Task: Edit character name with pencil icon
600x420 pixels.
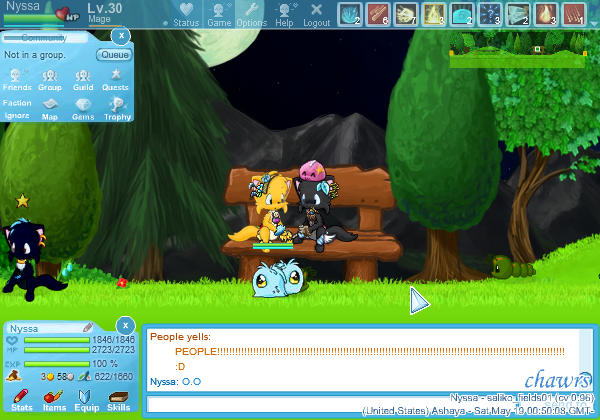Action: click(x=88, y=327)
